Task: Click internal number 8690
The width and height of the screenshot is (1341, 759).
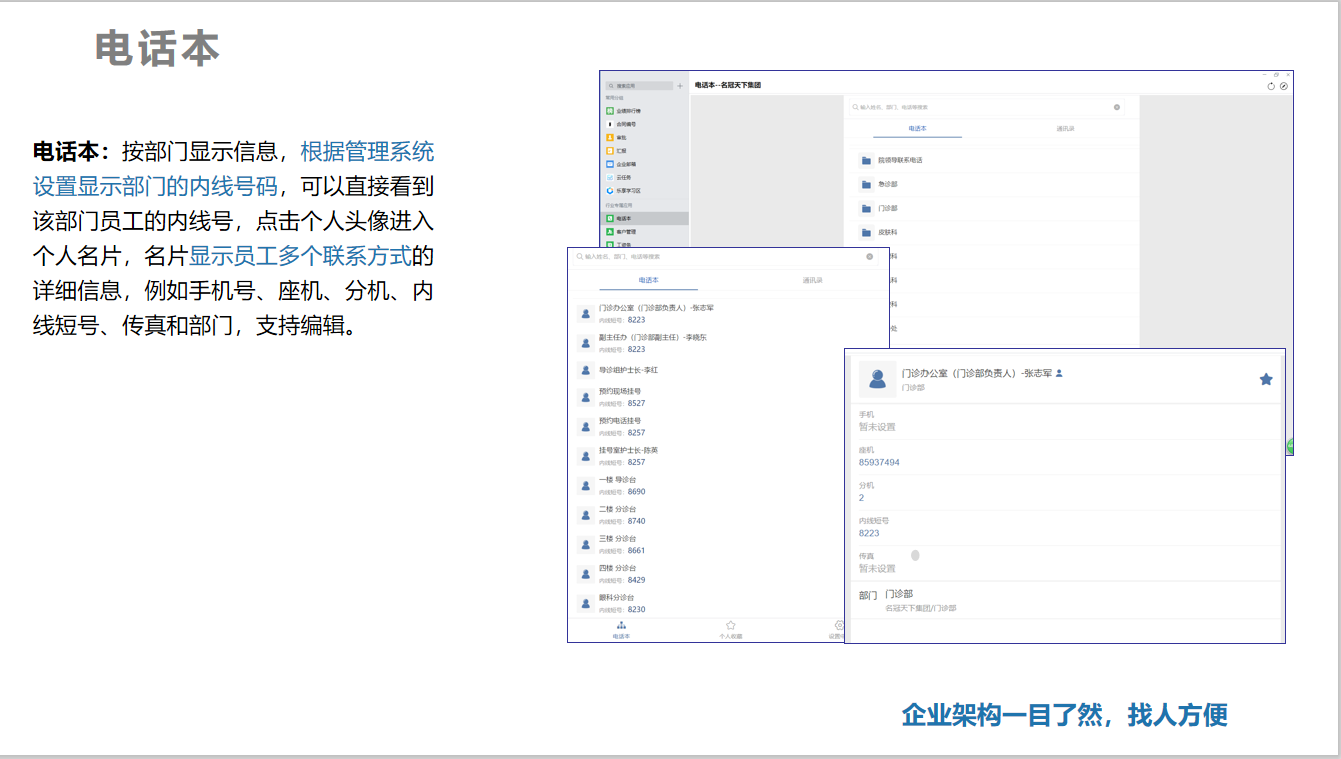Action: pyautogui.click(x=636, y=491)
